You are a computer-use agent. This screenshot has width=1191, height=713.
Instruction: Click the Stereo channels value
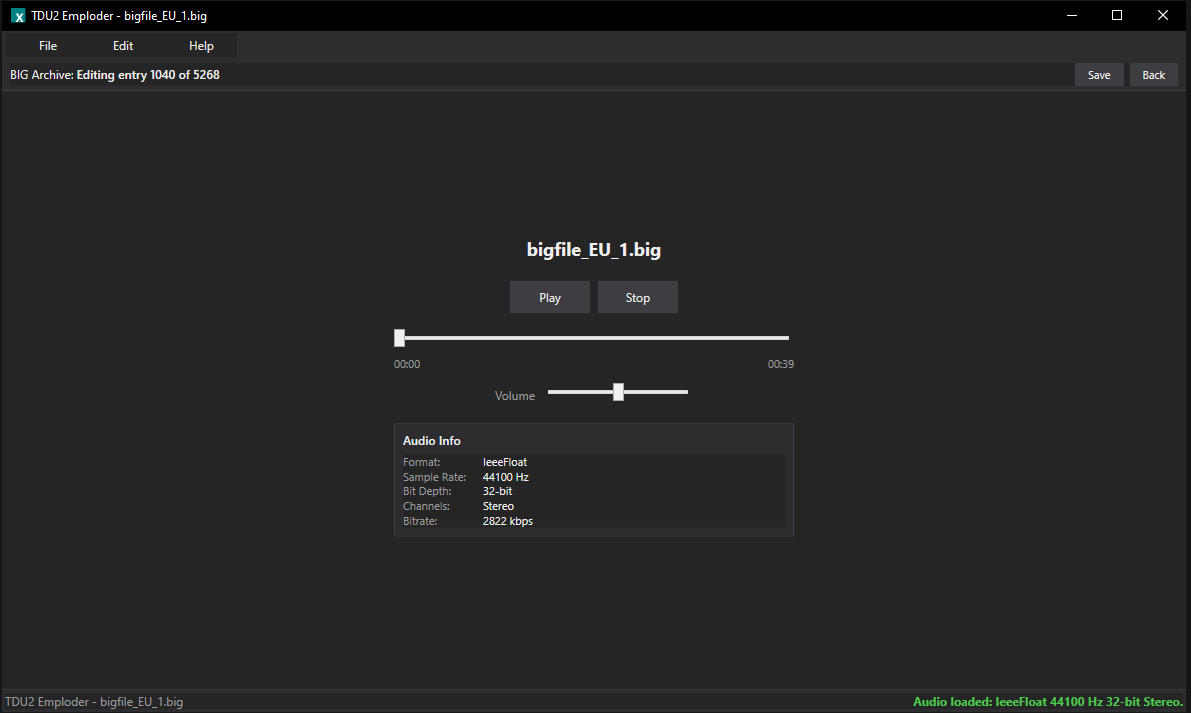(498, 506)
